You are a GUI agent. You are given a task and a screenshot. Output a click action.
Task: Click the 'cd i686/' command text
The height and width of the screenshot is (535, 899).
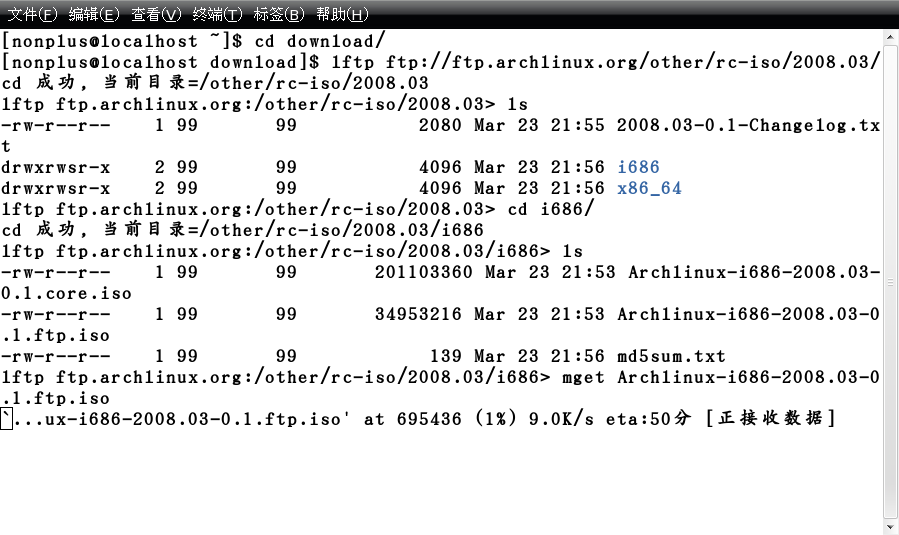(550, 209)
